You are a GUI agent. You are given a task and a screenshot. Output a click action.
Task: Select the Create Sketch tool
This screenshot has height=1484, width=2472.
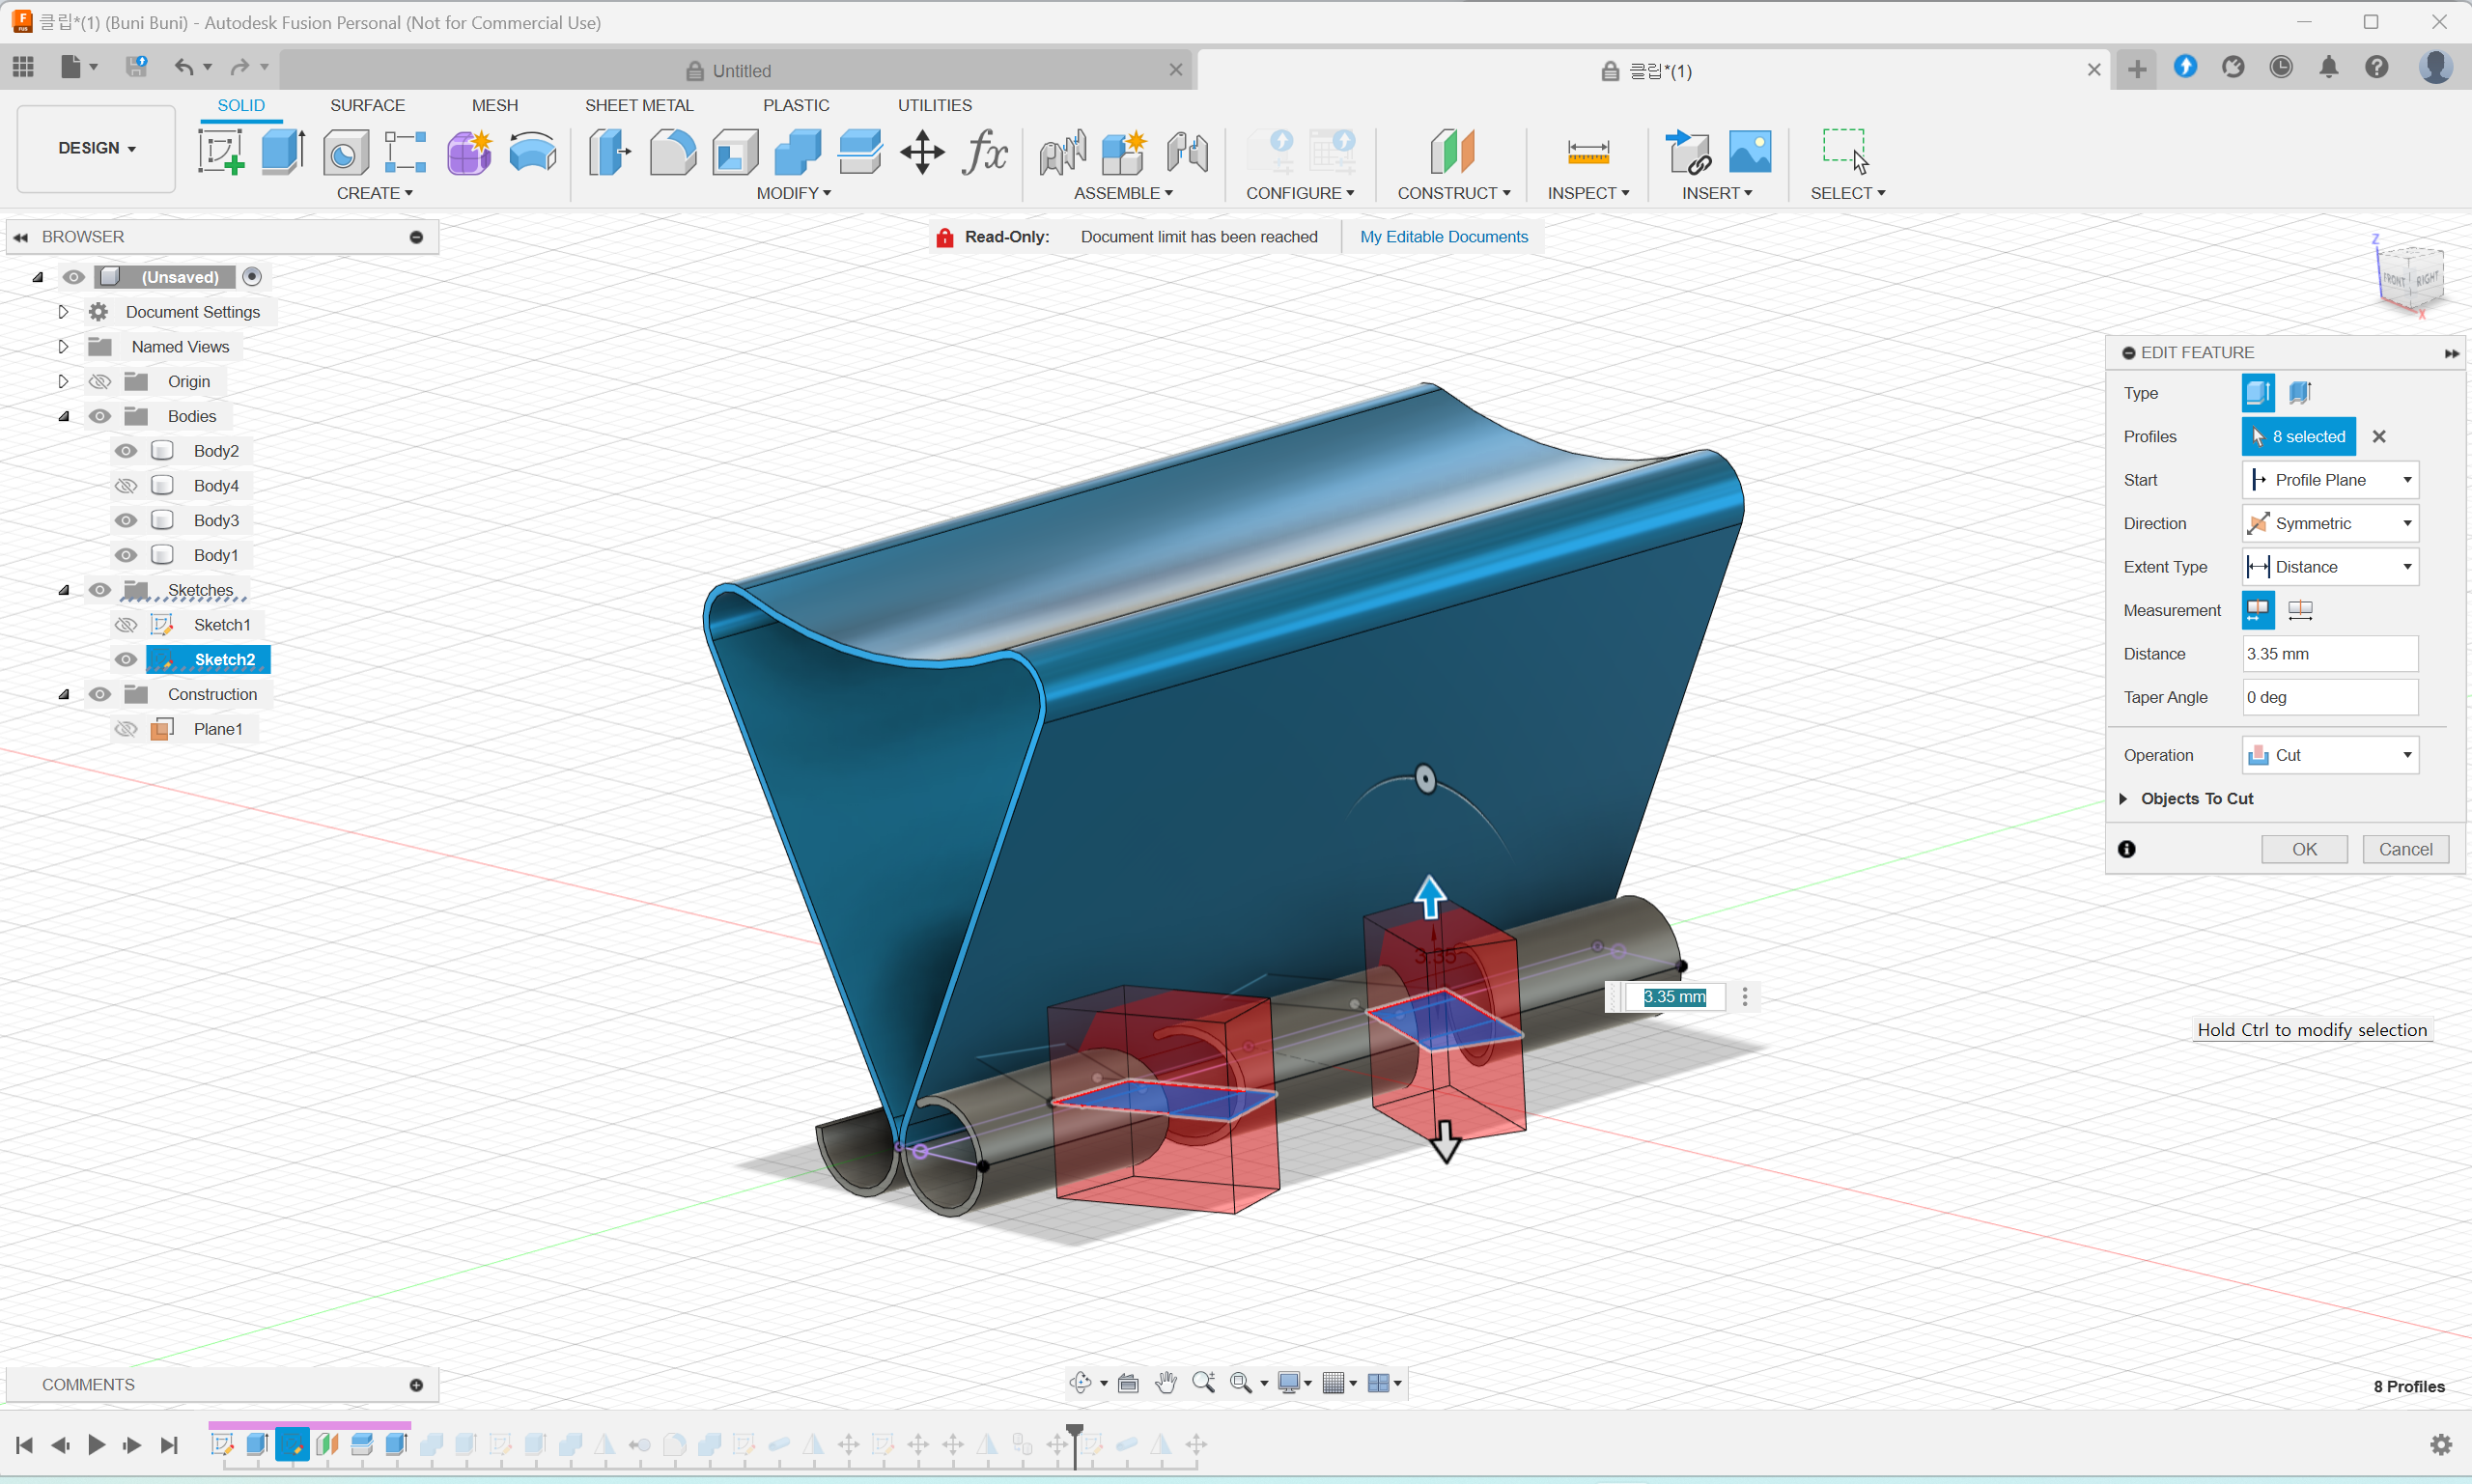pyautogui.click(x=221, y=152)
